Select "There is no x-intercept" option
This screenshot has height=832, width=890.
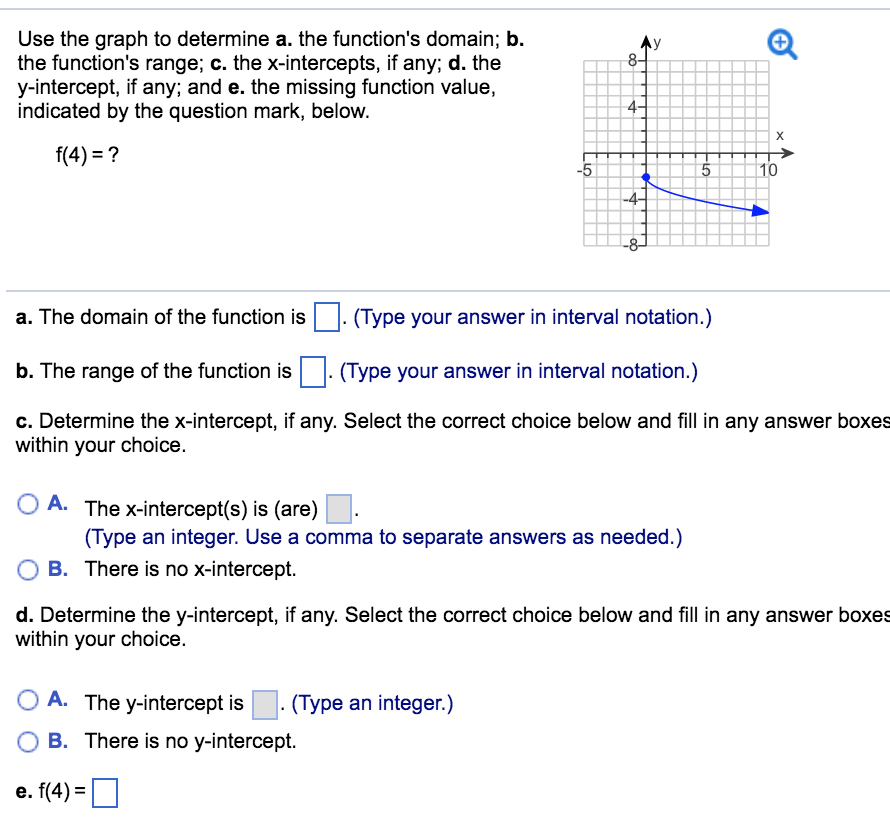28,570
